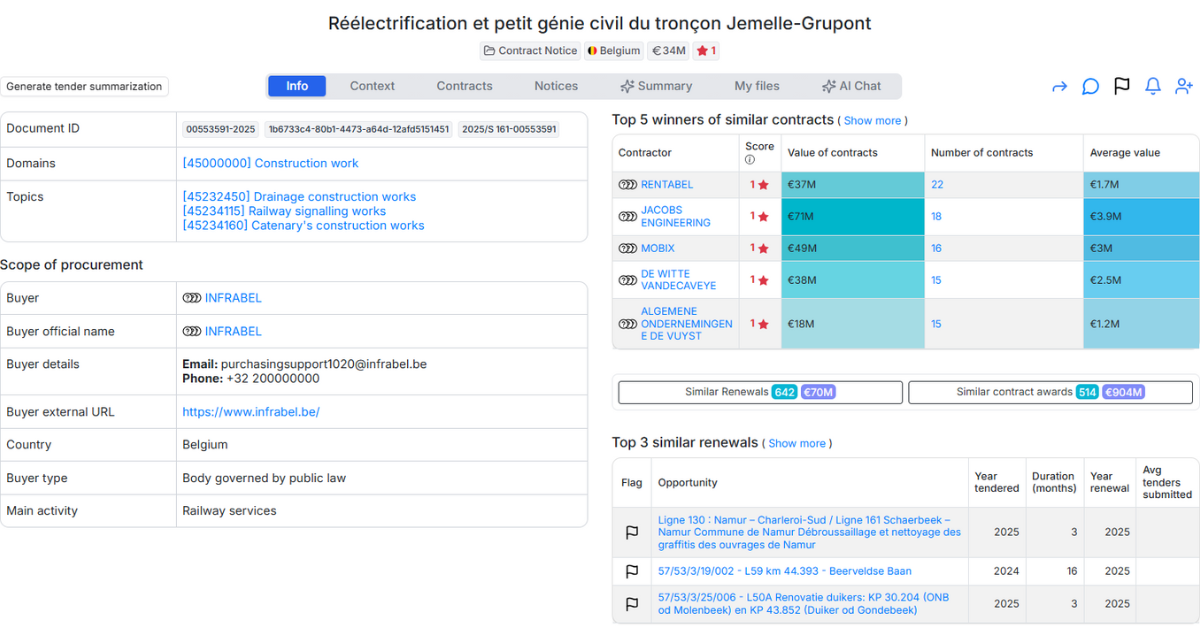
Task: Click the Document ID 00553591-2025 tag
Action: 220,129
